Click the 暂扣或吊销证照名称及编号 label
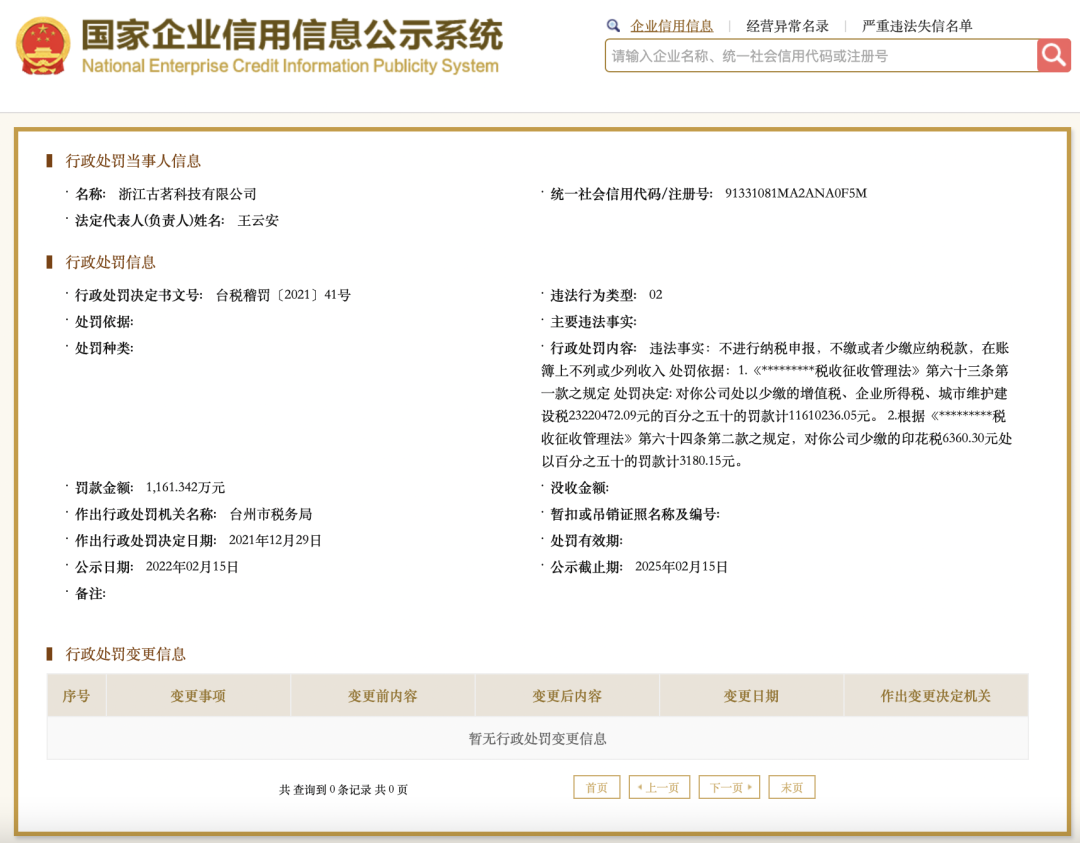This screenshot has height=843, width=1080. click(634, 514)
